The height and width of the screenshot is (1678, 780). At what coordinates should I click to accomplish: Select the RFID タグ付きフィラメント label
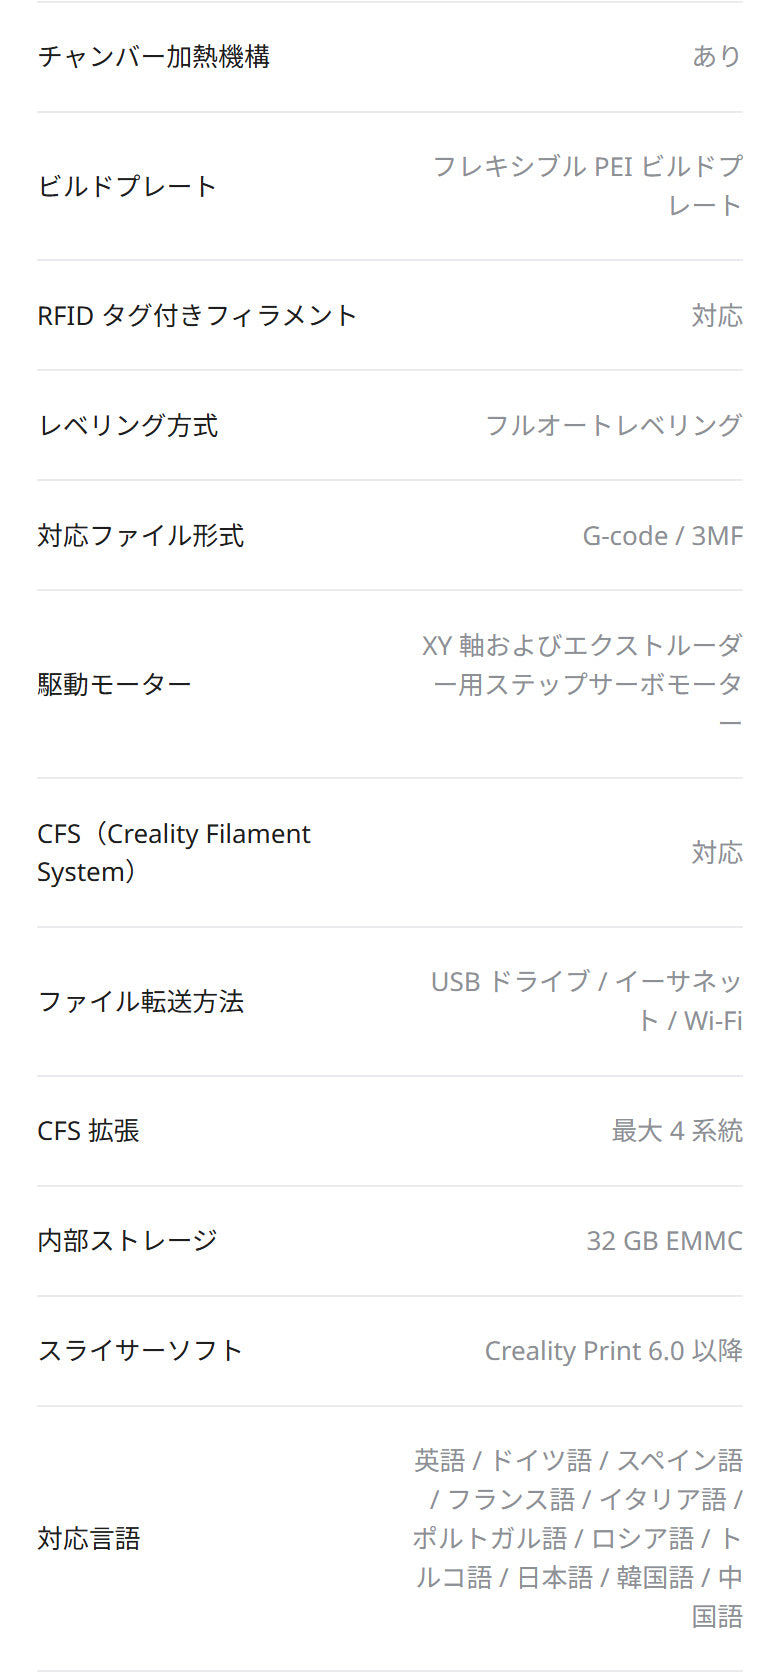(x=197, y=316)
